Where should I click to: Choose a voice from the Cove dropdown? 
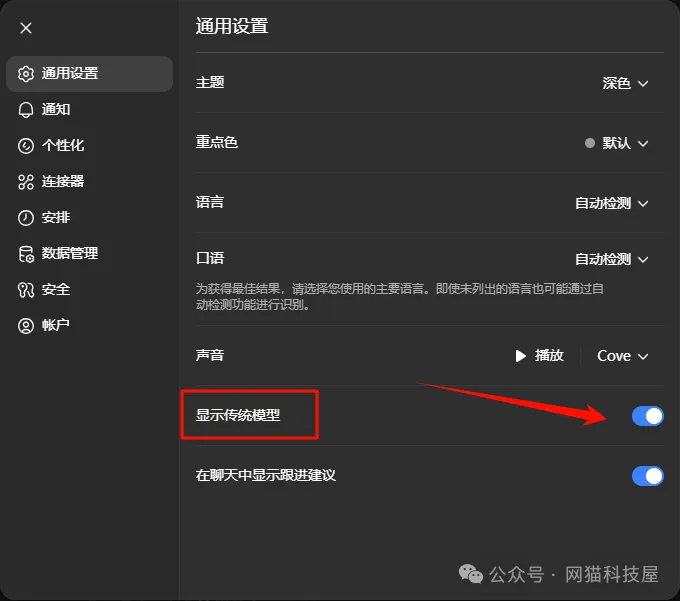coord(622,356)
